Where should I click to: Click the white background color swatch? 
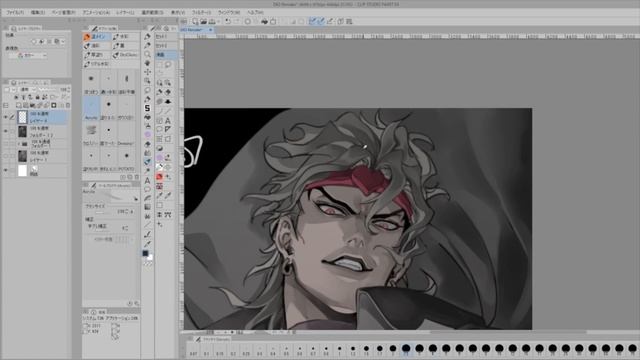pyautogui.click(x=150, y=258)
